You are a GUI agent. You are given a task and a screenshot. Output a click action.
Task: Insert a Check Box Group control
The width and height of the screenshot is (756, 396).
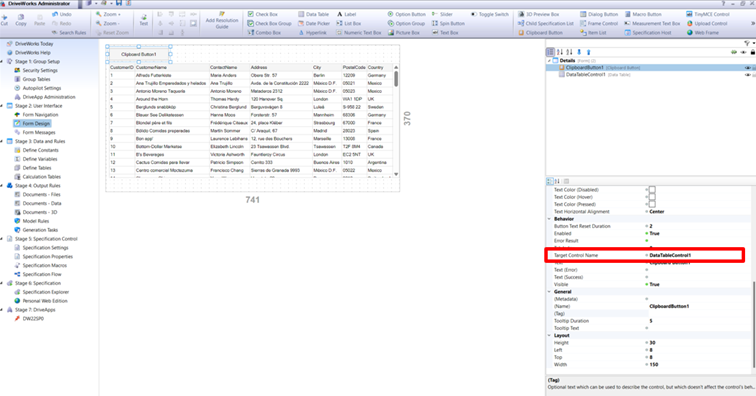[x=270, y=23]
